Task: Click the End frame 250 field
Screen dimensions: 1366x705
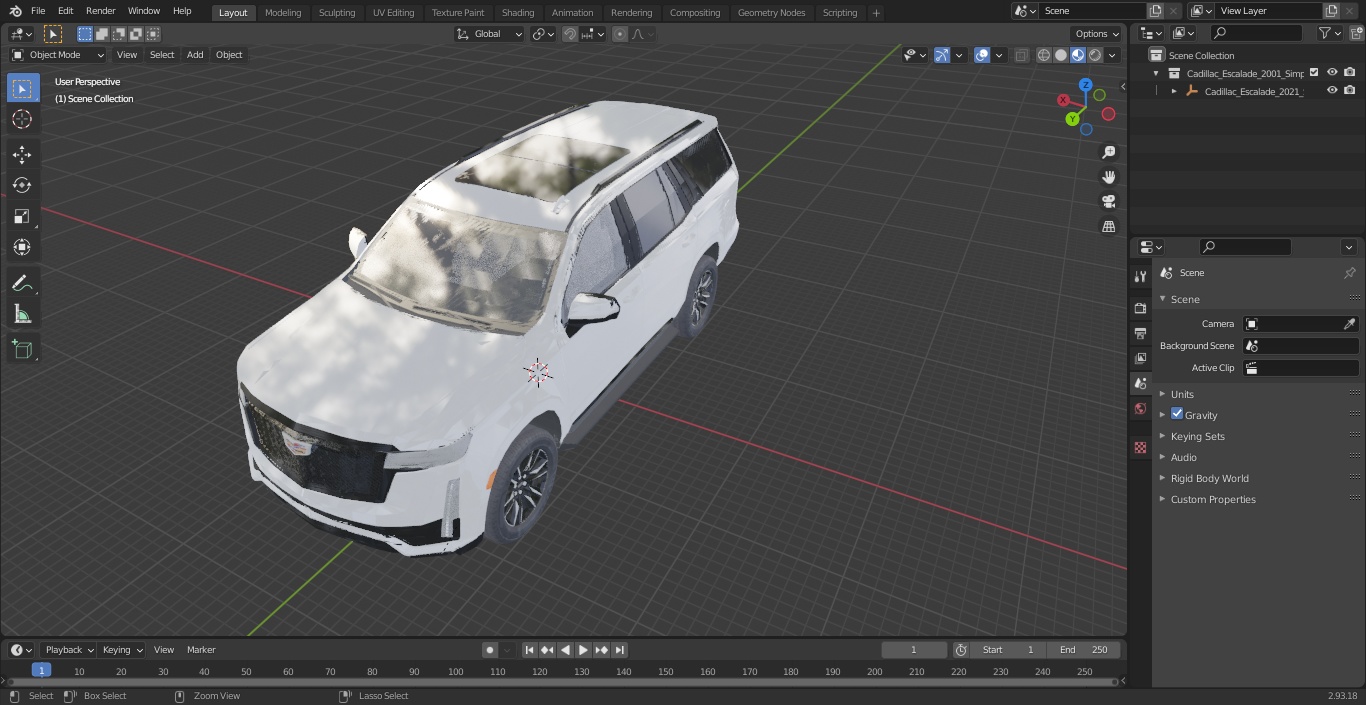Action: (x=1084, y=650)
